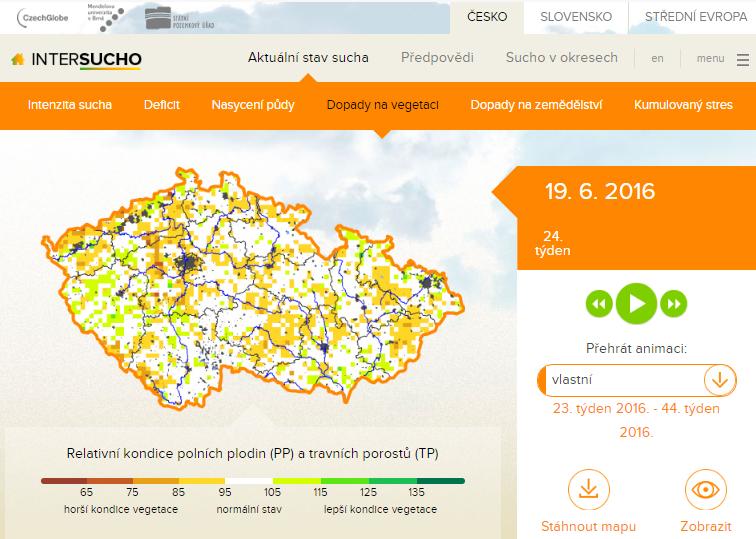This screenshot has height=539, width=756.
Task: Click the 'Přehrát animaci:' label
Action: point(636,349)
